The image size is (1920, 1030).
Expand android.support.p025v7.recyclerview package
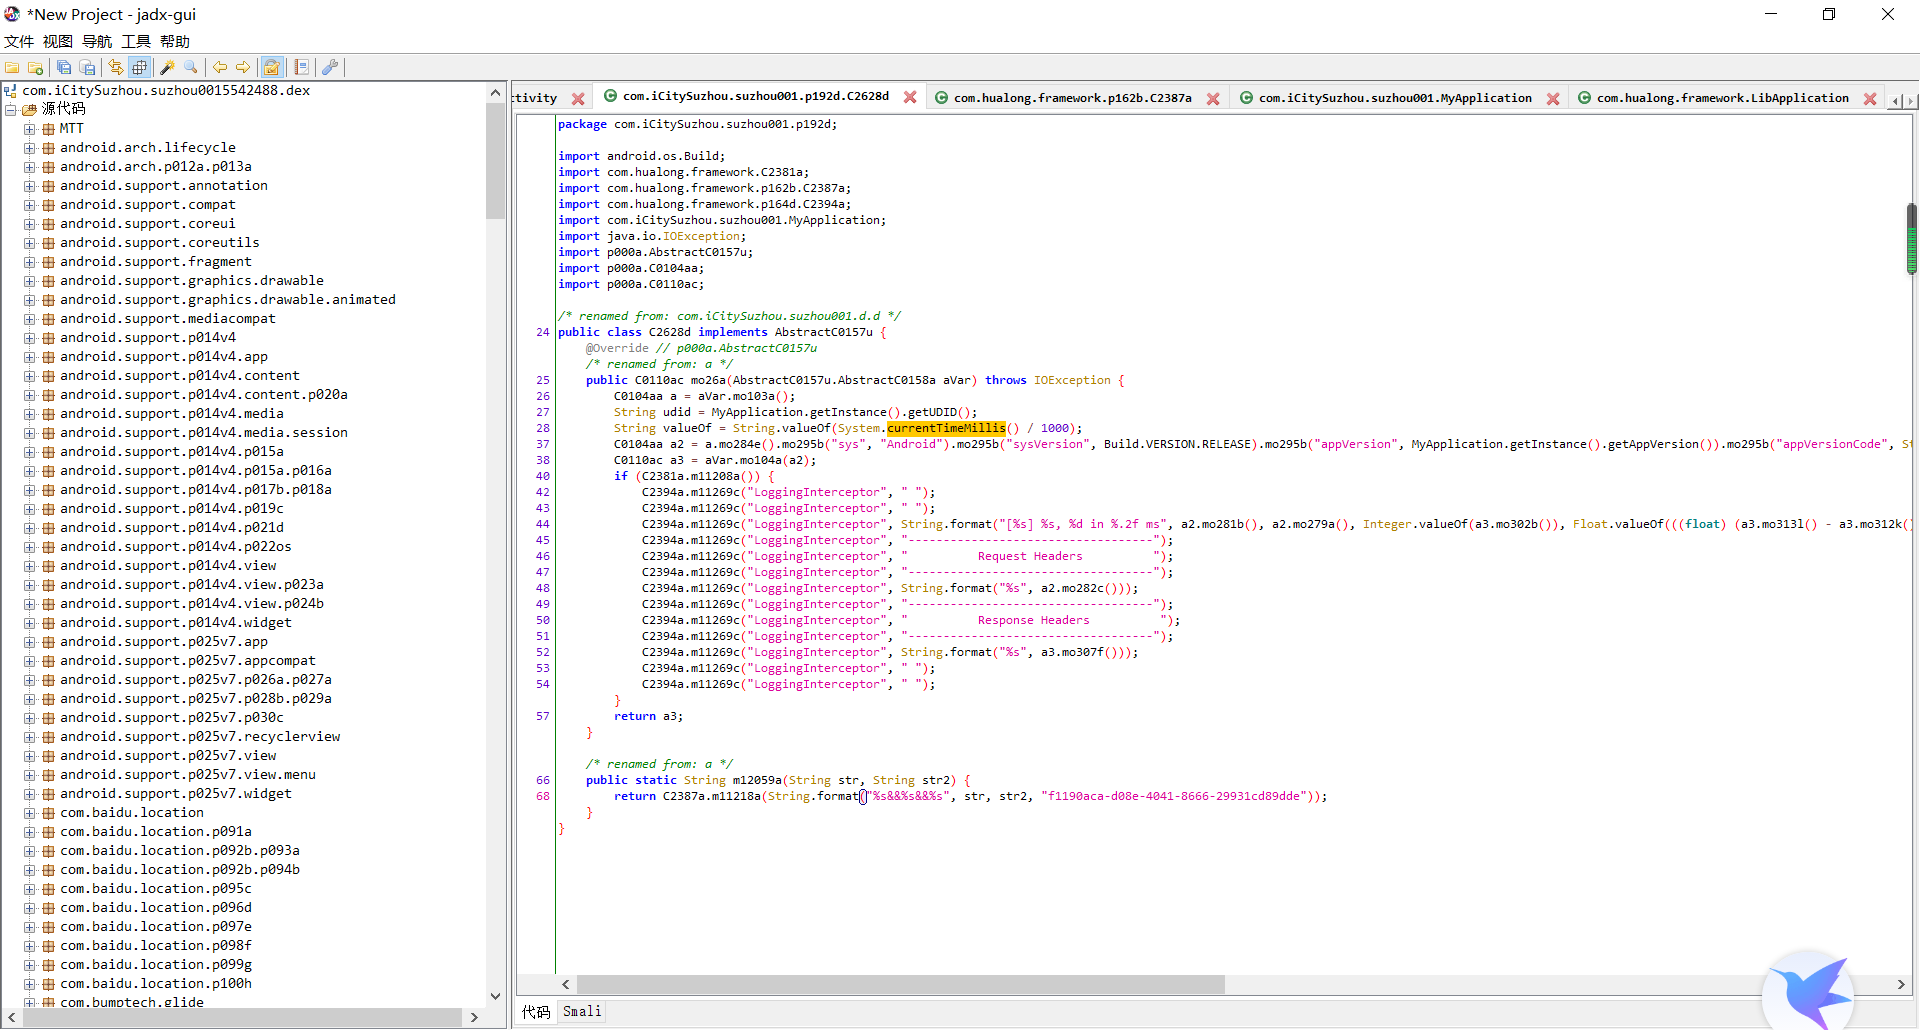pyautogui.click(x=30, y=736)
